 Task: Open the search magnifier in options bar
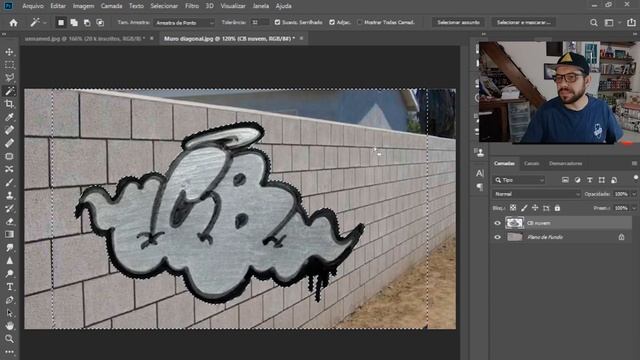click(x=594, y=23)
